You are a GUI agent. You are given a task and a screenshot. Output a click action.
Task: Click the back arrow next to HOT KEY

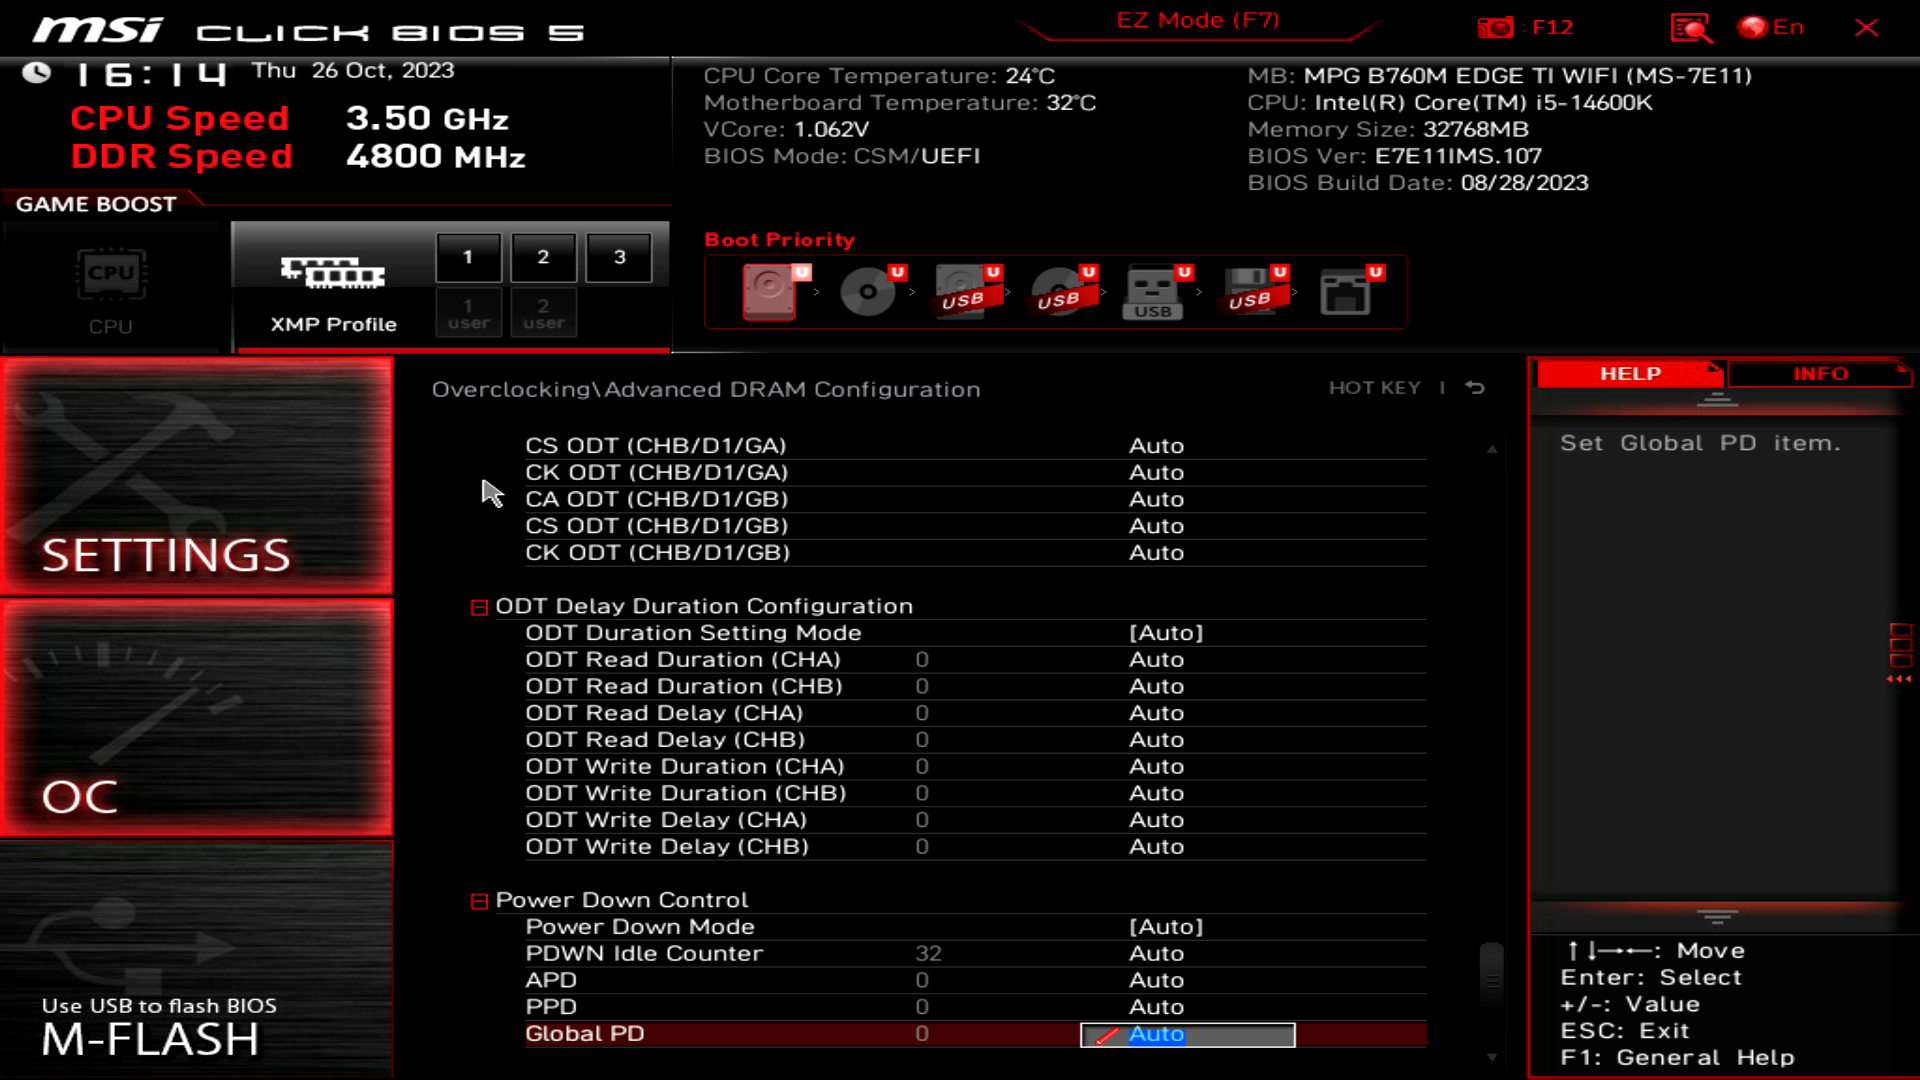click(x=1475, y=388)
